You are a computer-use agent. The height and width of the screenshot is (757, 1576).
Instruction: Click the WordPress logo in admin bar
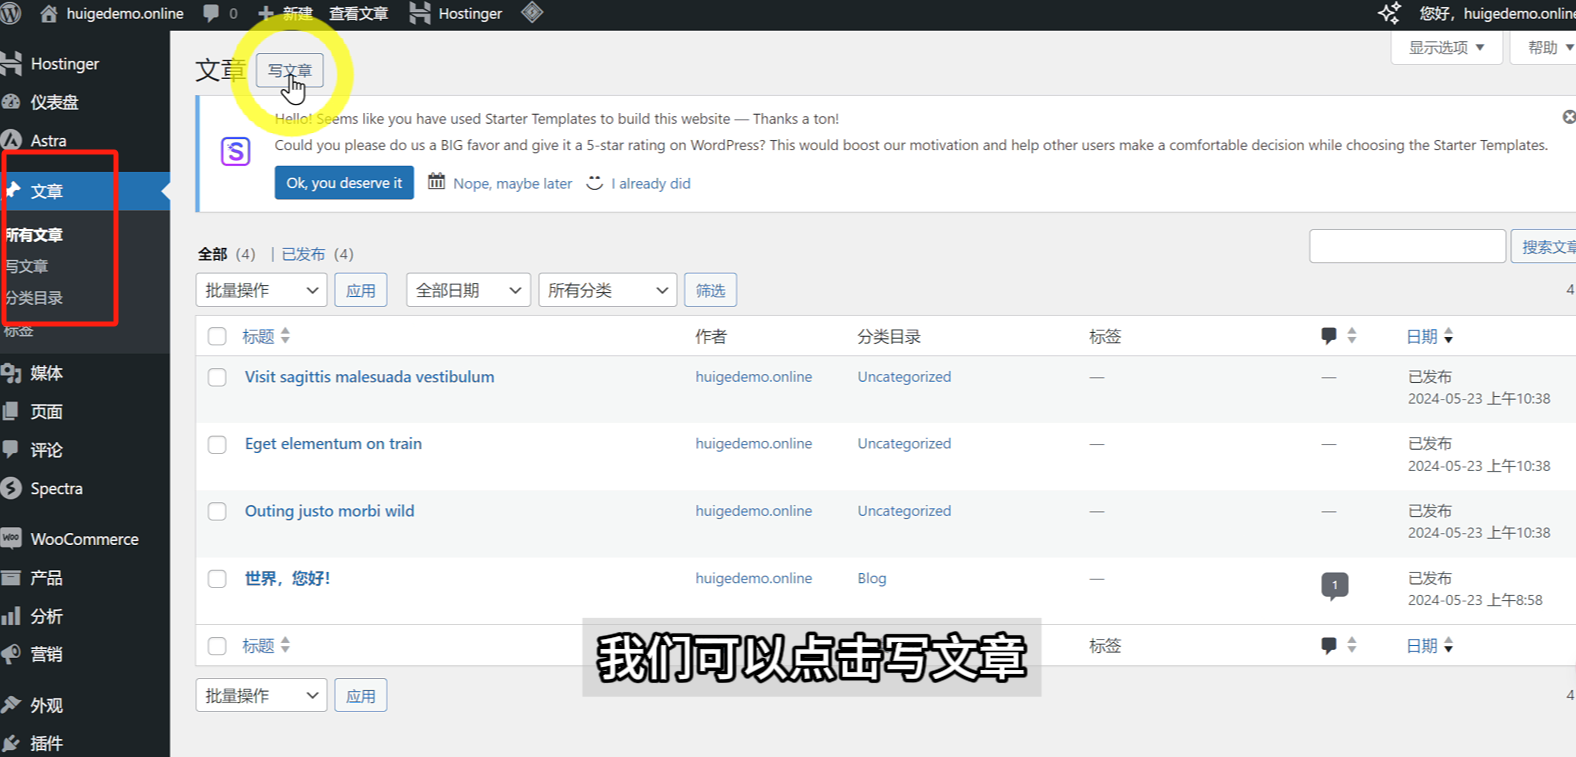click(10, 13)
